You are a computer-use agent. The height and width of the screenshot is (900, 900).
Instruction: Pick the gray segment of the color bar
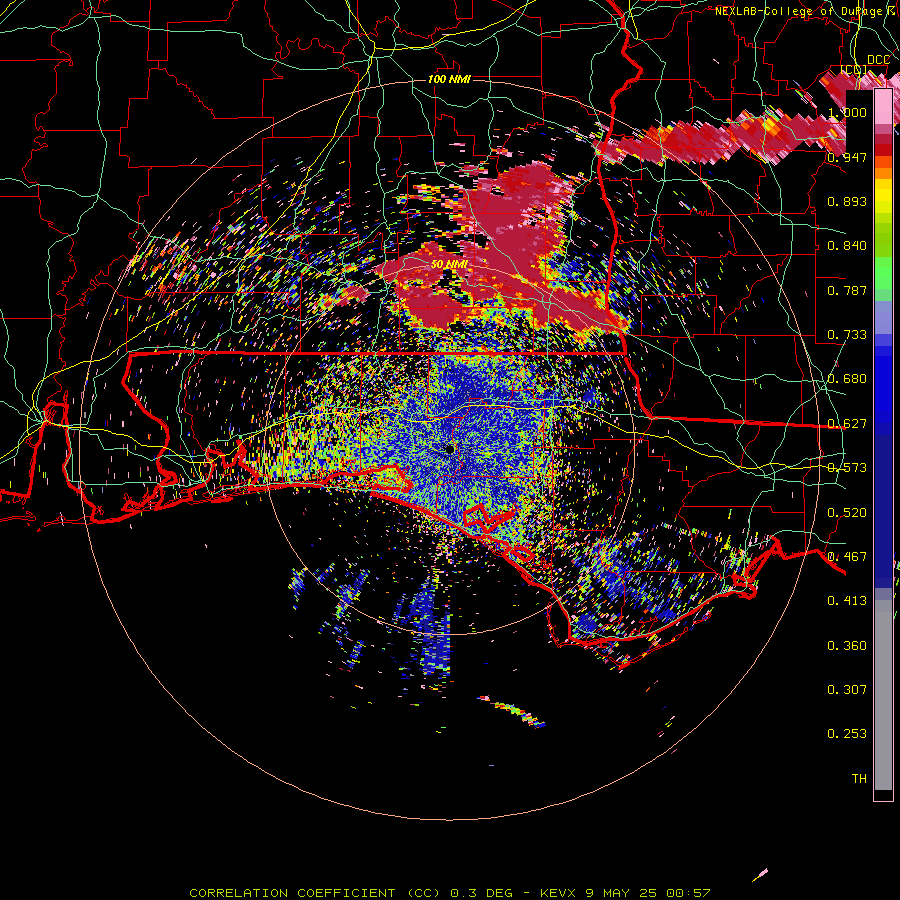883,695
